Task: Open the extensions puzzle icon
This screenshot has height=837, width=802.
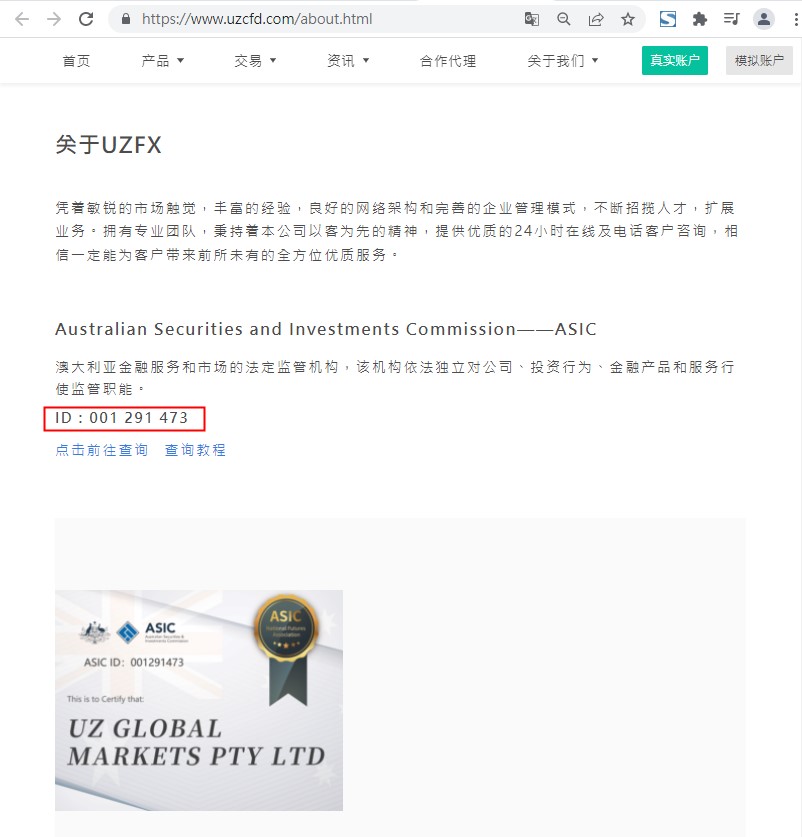Action: coord(699,20)
